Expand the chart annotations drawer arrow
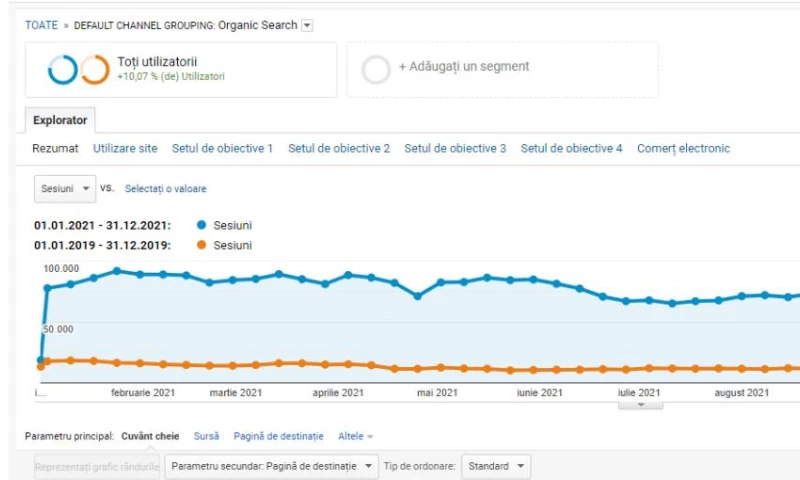Screen dimensions: 800x480 (641, 405)
